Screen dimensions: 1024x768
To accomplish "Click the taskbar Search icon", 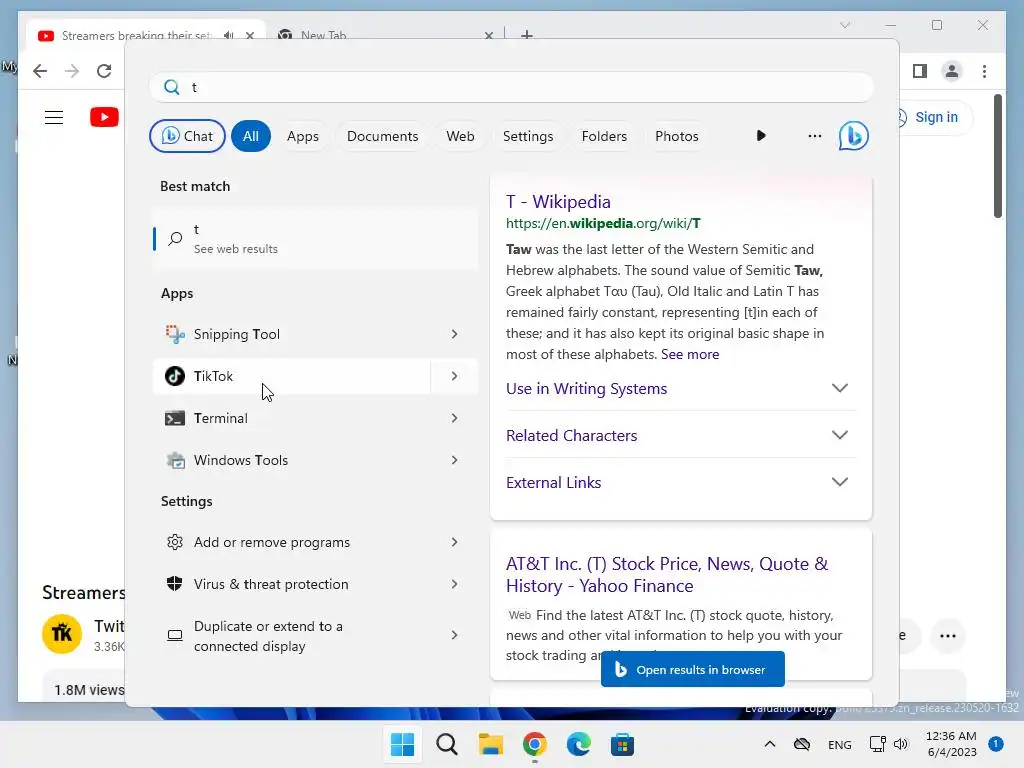I will [x=447, y=744].
